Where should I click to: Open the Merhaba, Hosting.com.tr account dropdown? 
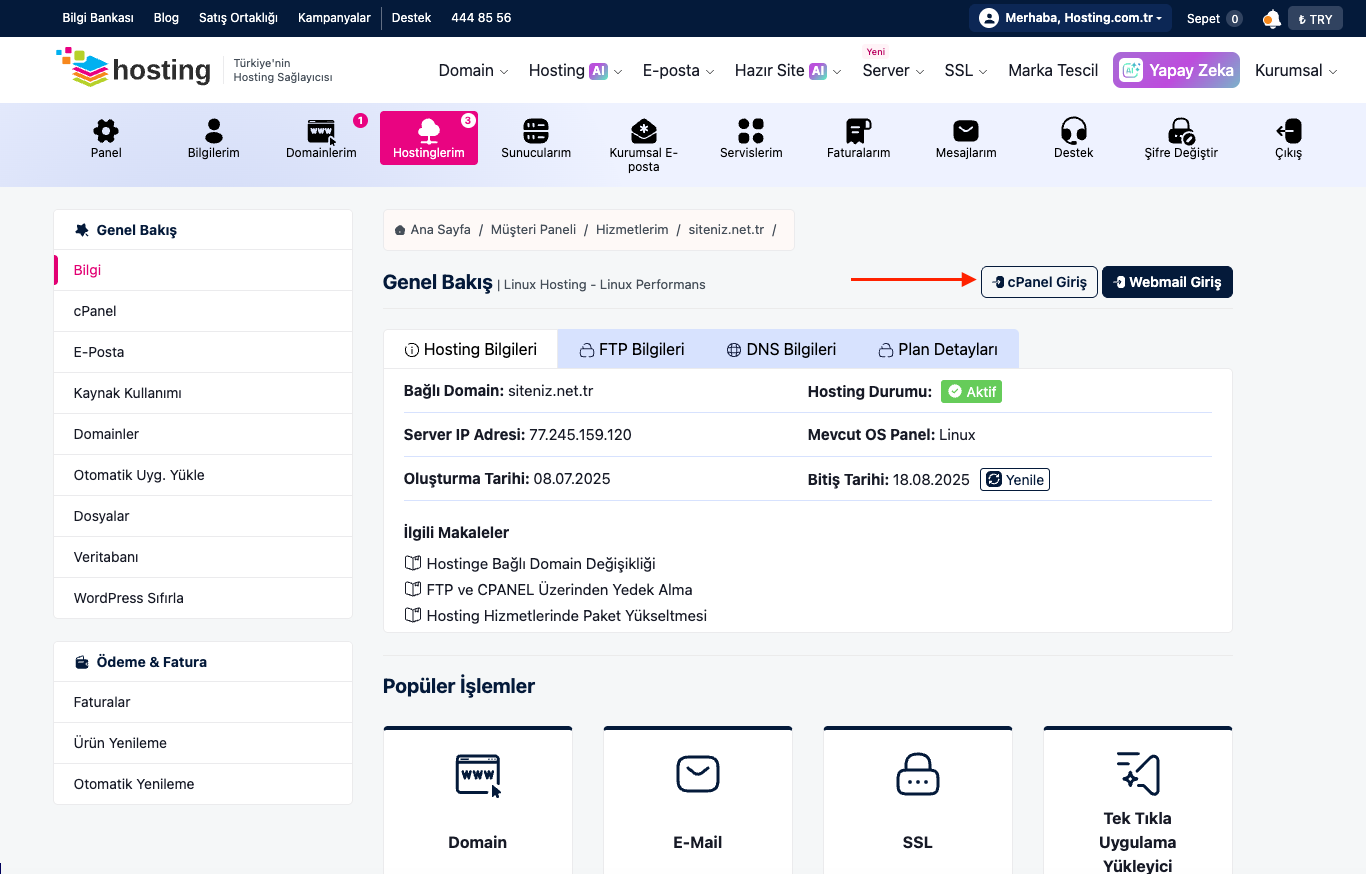[1070, 19]
